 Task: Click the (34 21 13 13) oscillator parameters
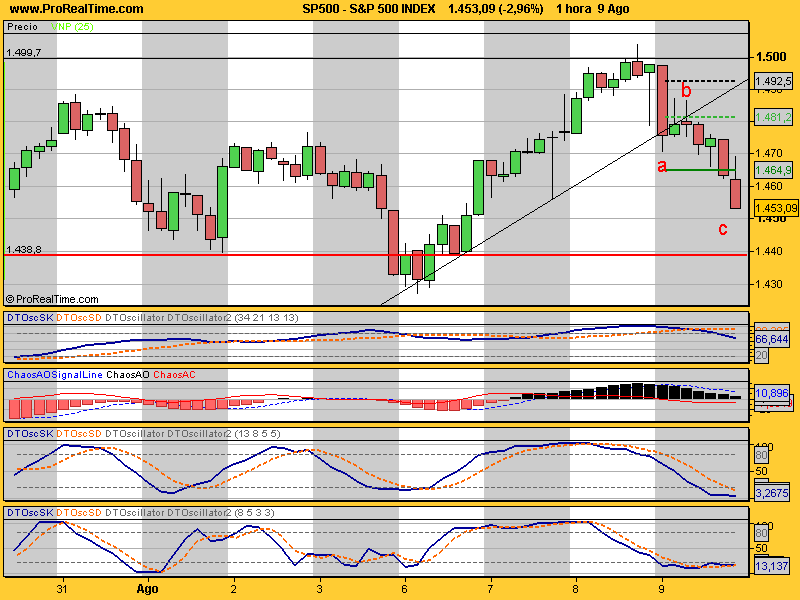pos(266,318)
